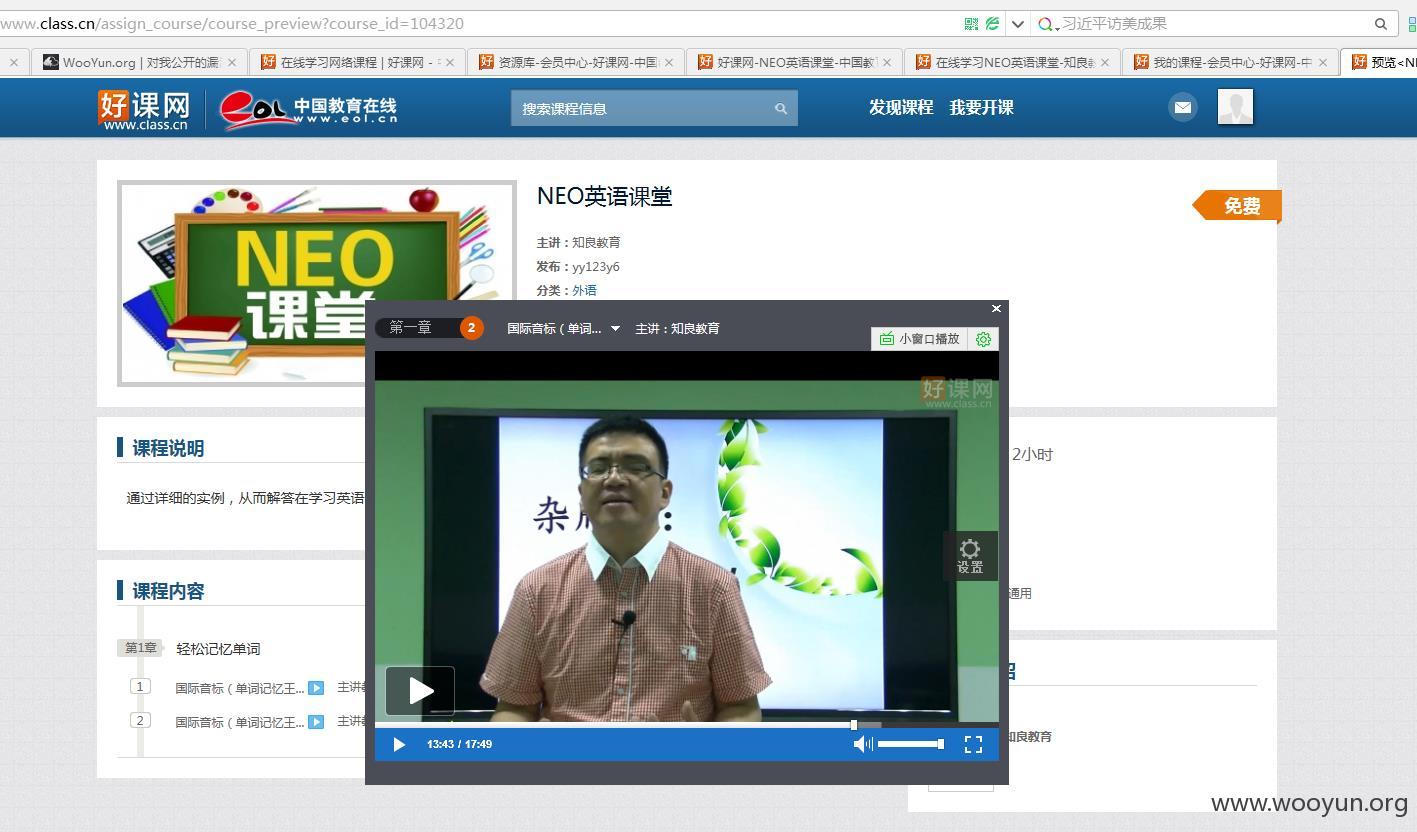Click the browser search magnifier icon
Image resolution: width=1417 pixels, height=832 pixels.
pyautogui.click(x=1380, y=23)
